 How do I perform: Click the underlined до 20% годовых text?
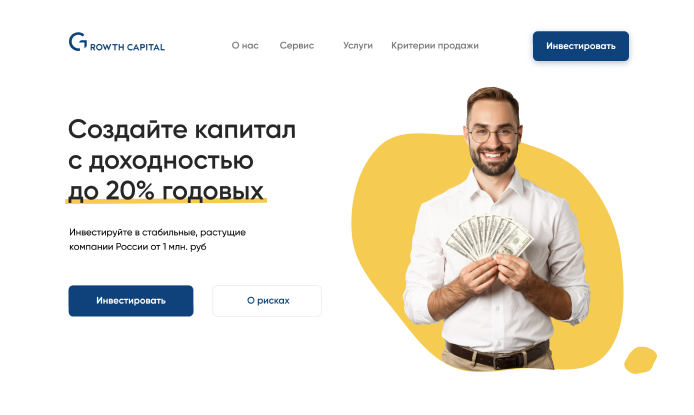[166, 191]
